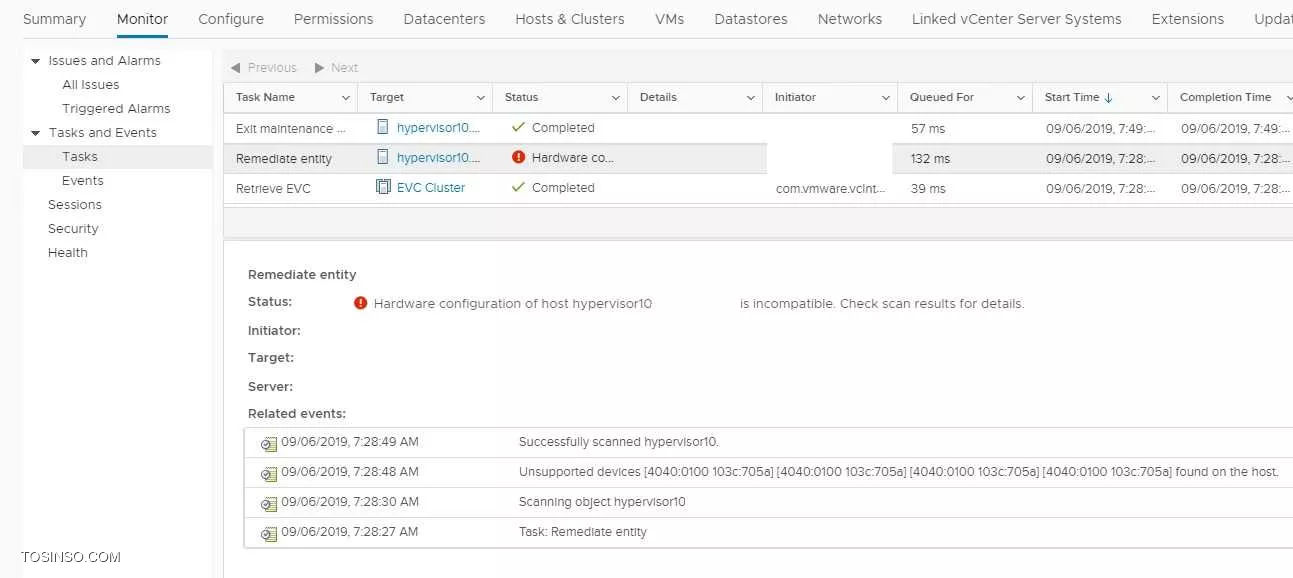Click green checkmark in Retrieve EVC row

(x=518, y=187)
